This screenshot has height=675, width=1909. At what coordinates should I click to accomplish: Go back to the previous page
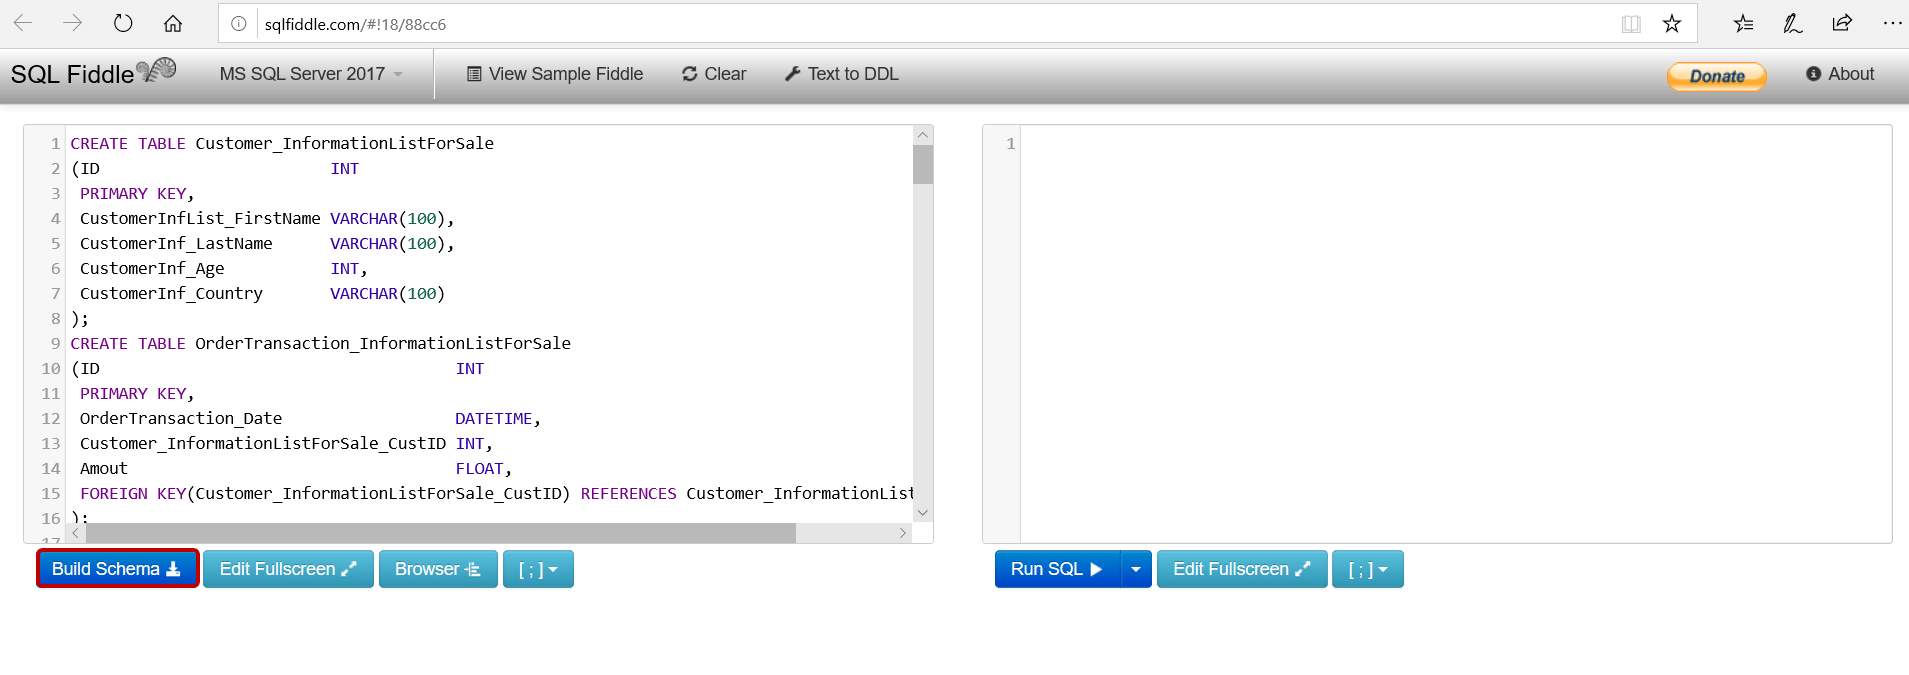(x=23, y=23)
